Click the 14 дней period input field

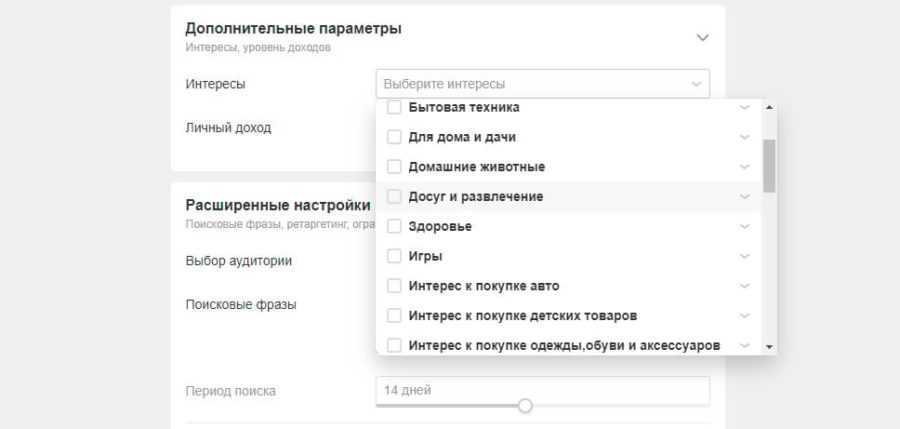click(543, 390)
